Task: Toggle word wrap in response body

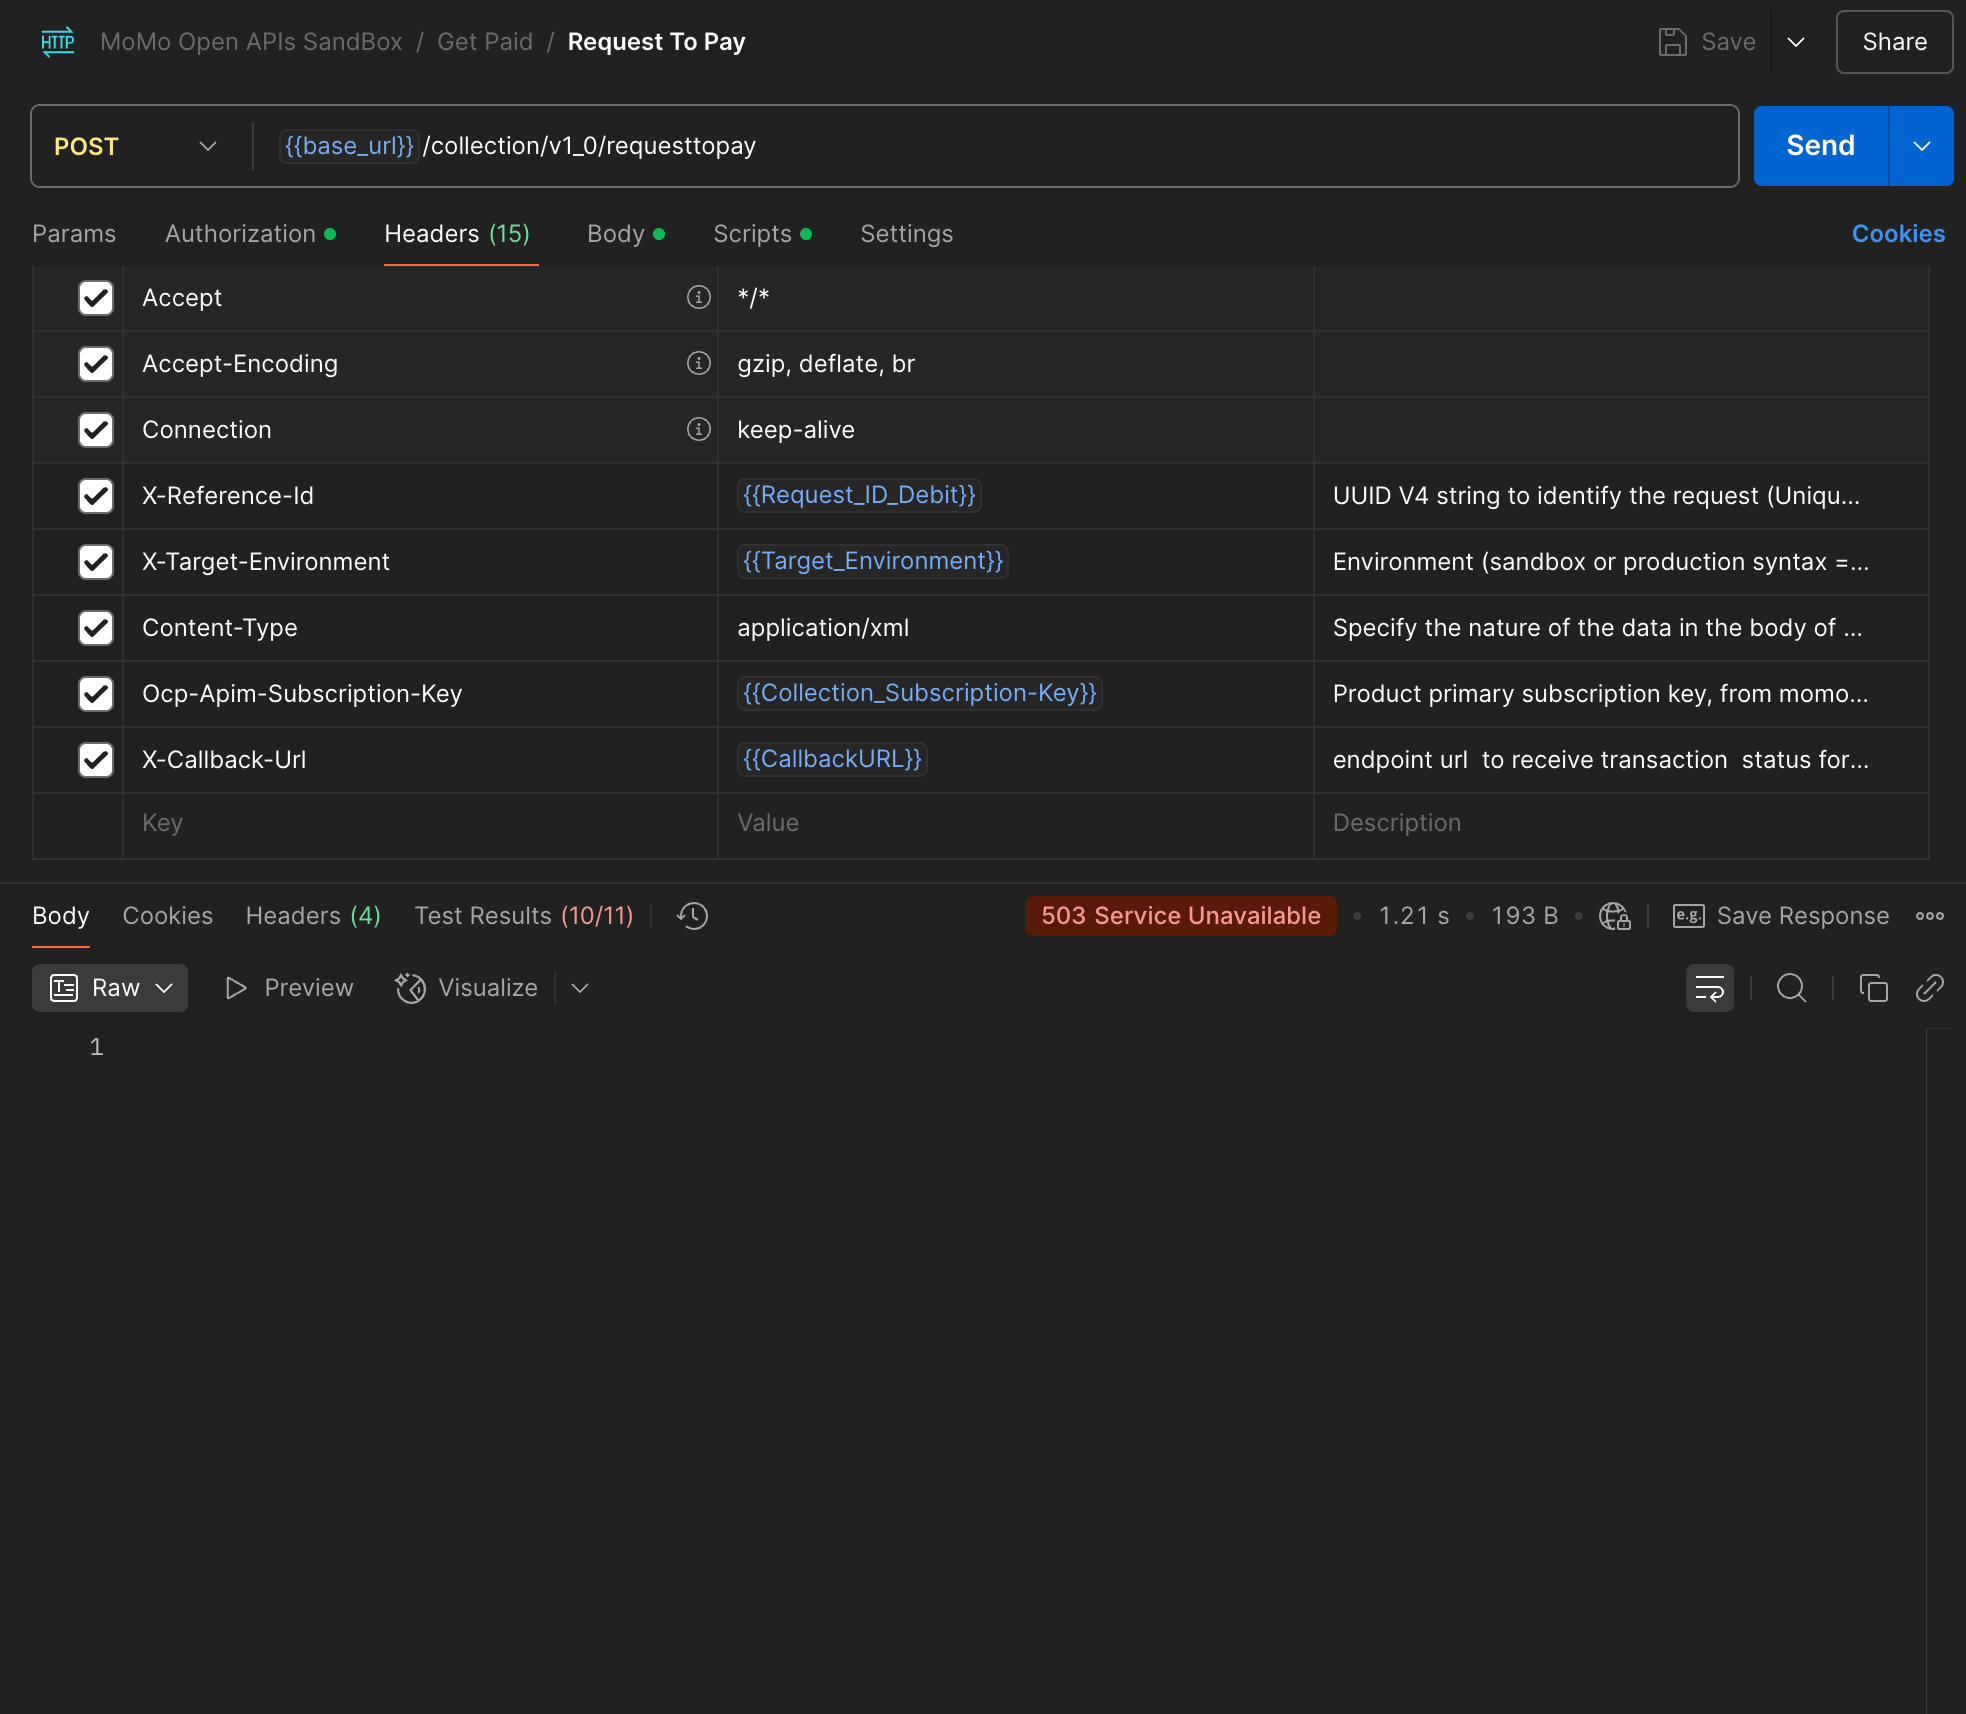Action: 1709,988
